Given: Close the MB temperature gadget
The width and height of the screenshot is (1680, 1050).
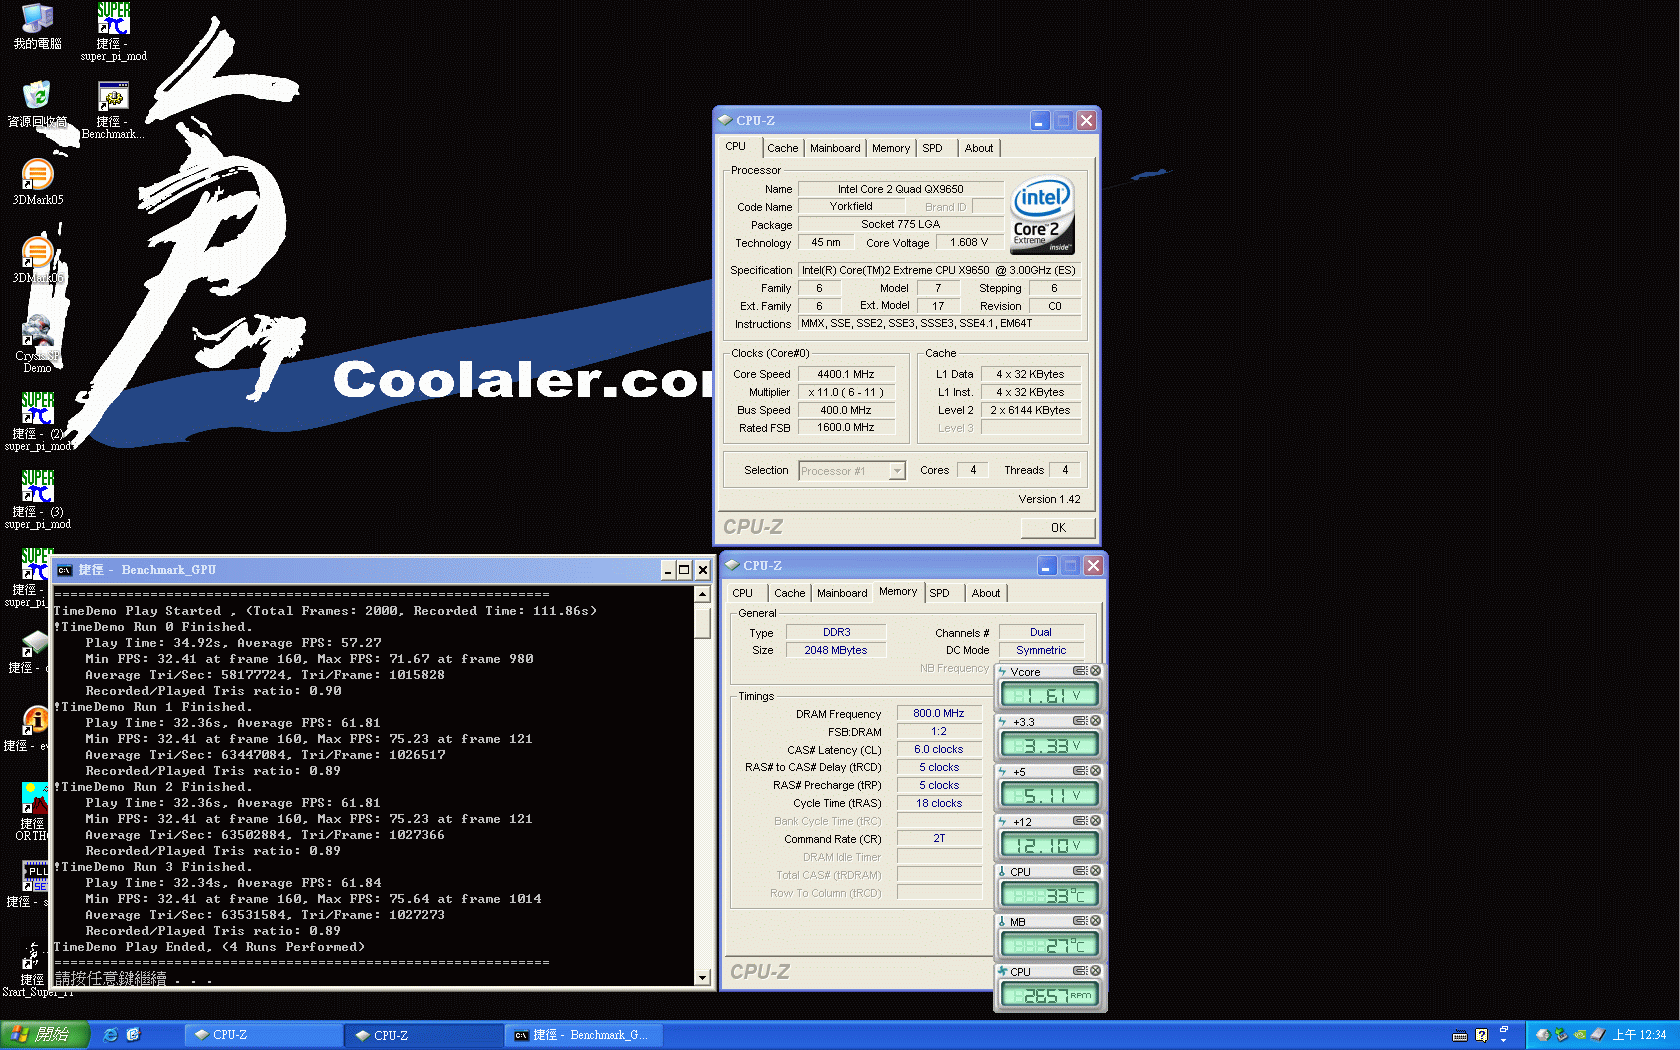Looking at the screenshot, I should 1095,921.
